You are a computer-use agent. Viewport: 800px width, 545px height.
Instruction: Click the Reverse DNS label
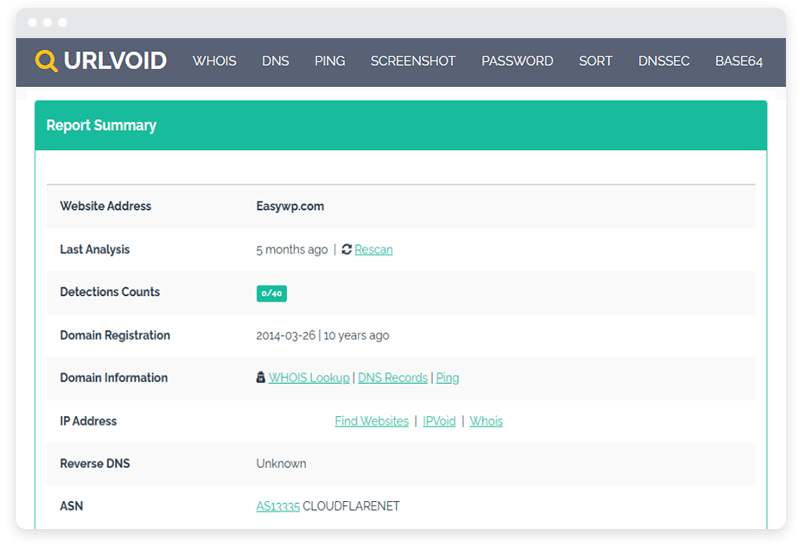coord(95,463)
